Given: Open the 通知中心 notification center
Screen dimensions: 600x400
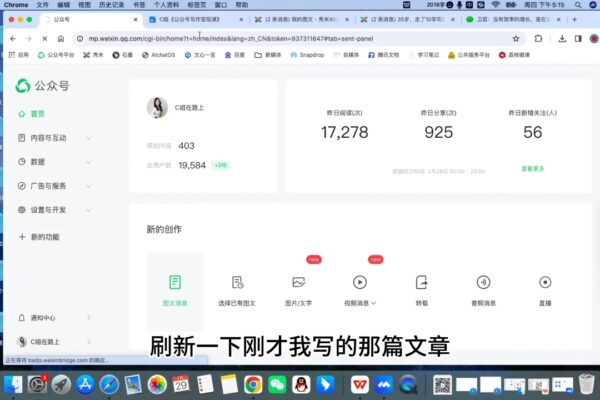Looking at the screenshot, I should (x=54, y=318).
